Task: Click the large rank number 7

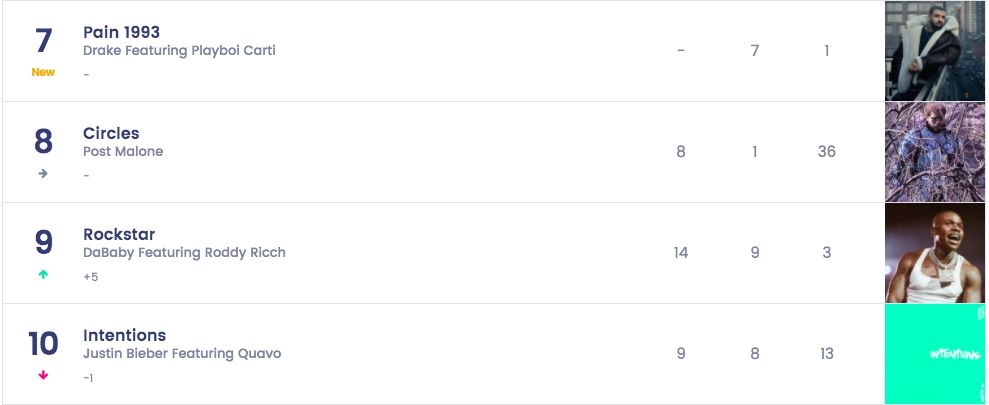Action: pyautogui.click(x=43, y=41)
